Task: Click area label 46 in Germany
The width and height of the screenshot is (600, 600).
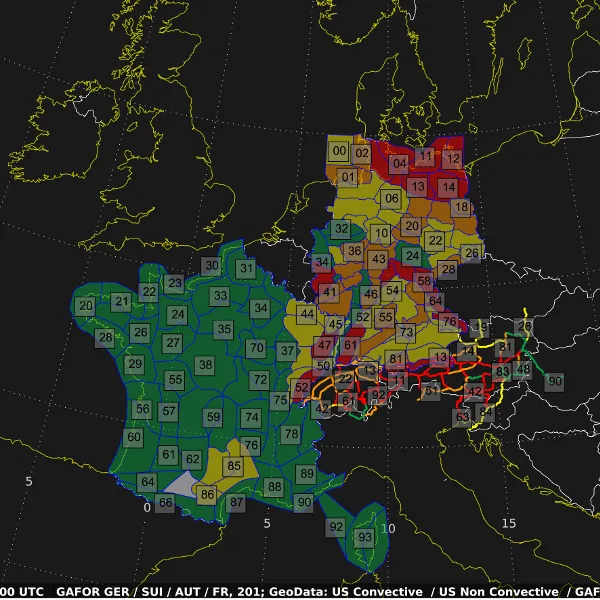Action: (370, 295)
